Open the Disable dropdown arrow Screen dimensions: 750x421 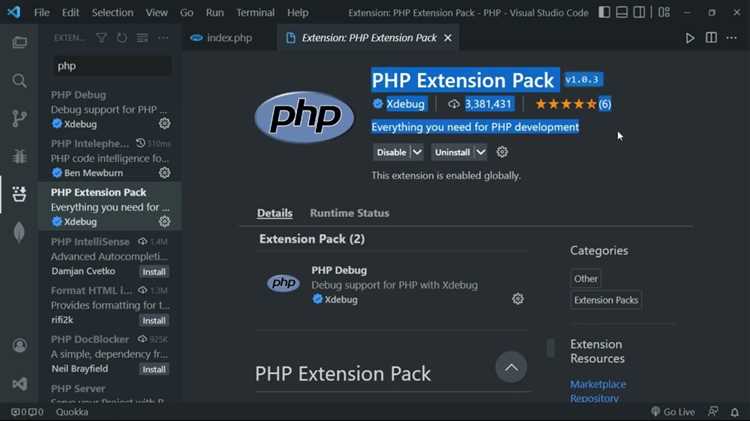click(417, 152)
